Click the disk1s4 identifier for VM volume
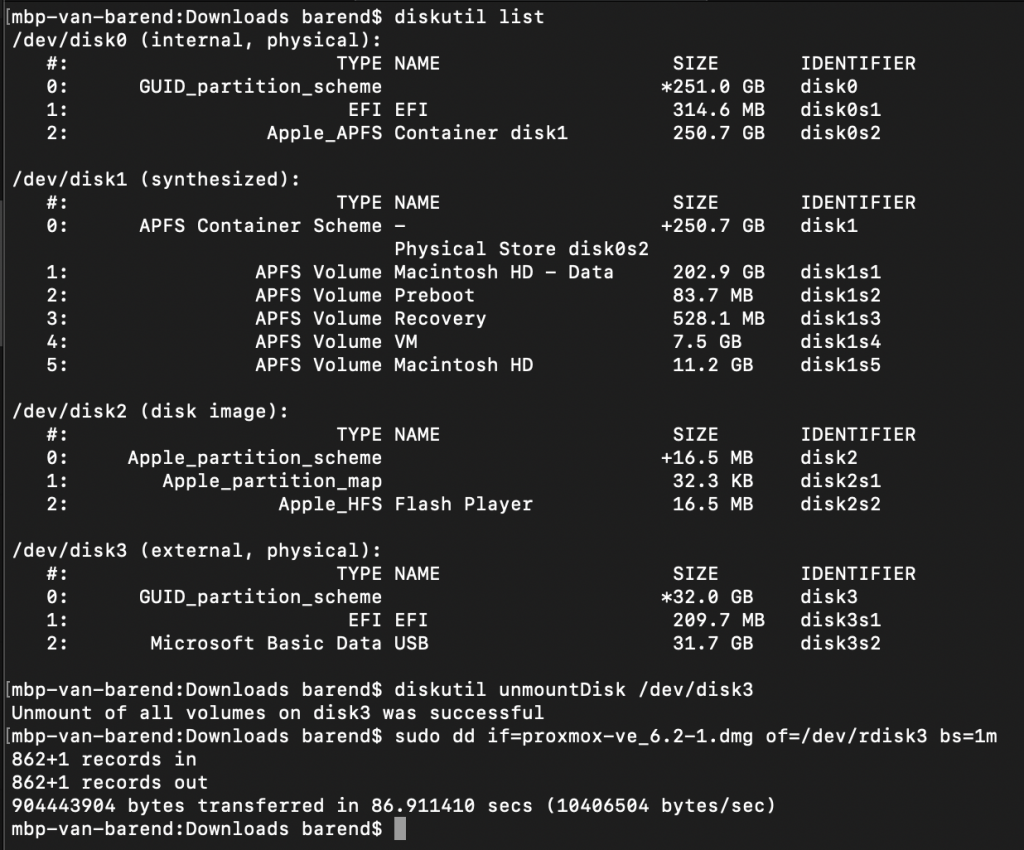This screenshot has height=850, width=1024. pyautogui.click(x=840, y=342)
